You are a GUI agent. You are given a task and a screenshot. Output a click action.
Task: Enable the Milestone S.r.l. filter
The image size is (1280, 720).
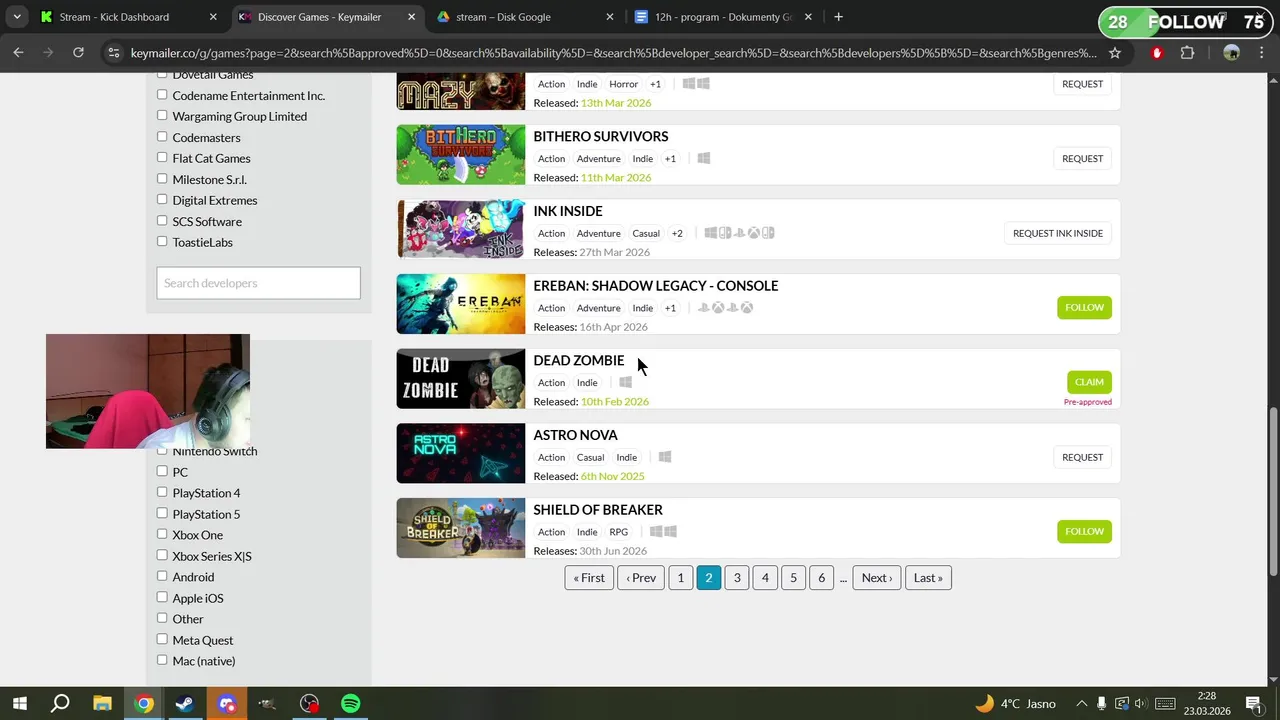[x=162, y=179]
